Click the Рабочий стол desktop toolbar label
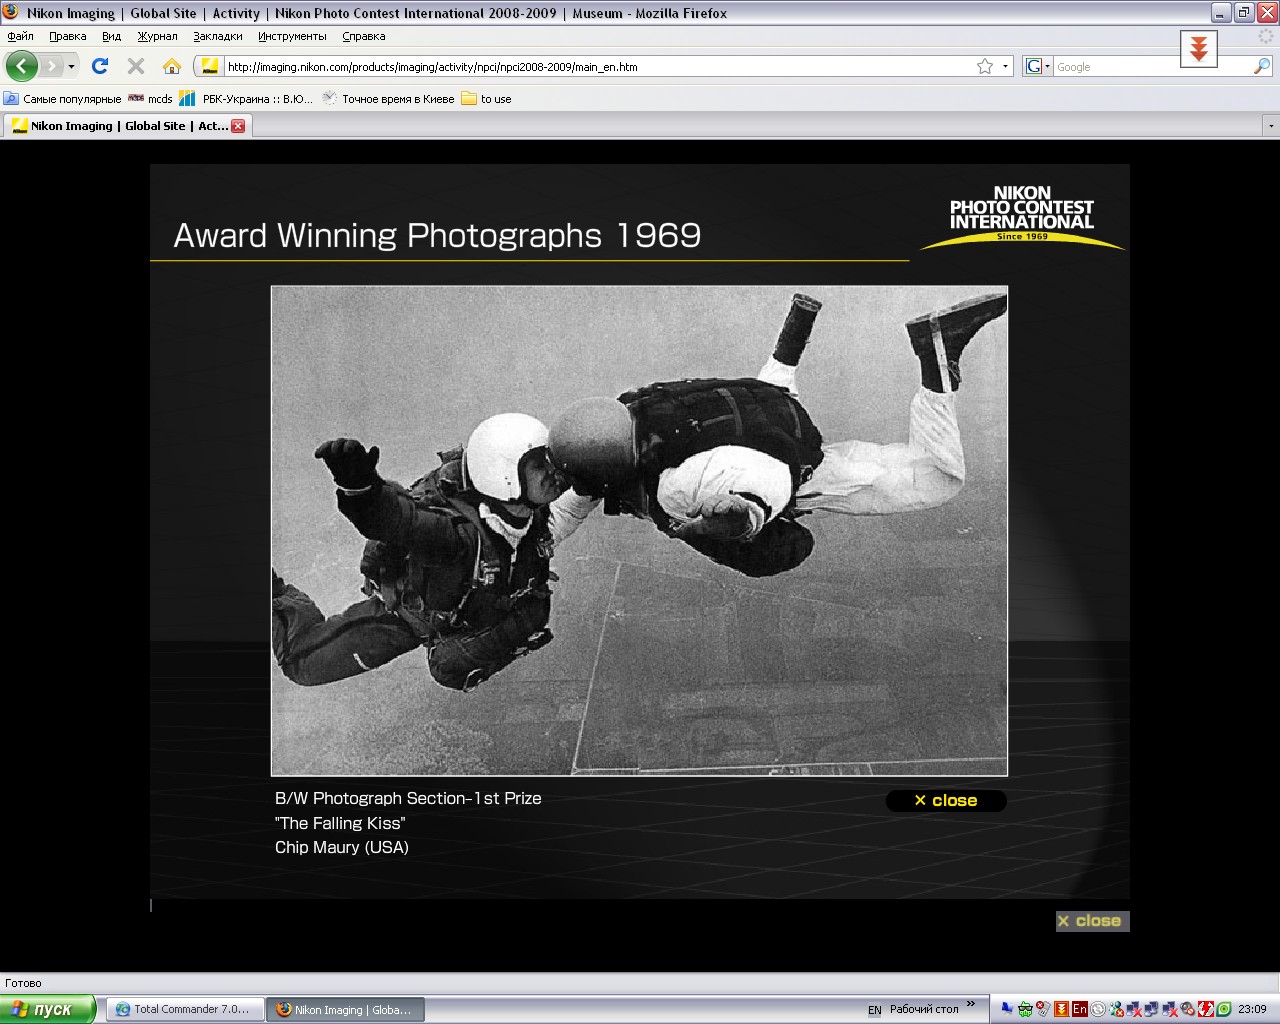Screen dimensions: 1280x1024 tap(924, 1009)
